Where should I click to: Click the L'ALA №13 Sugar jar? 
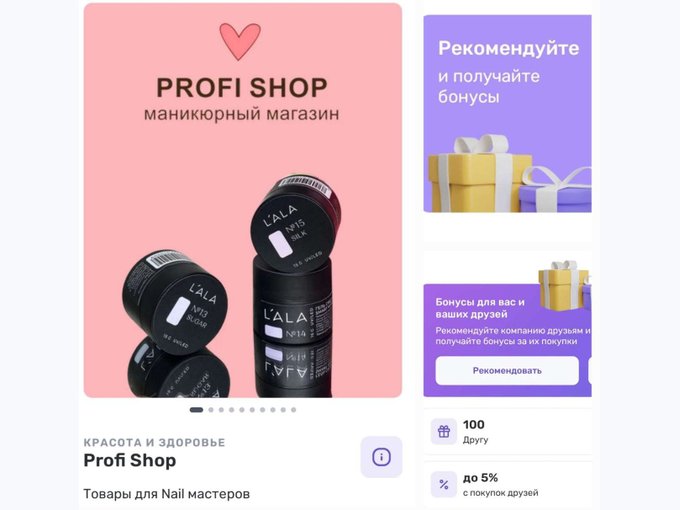click(175, 302)
